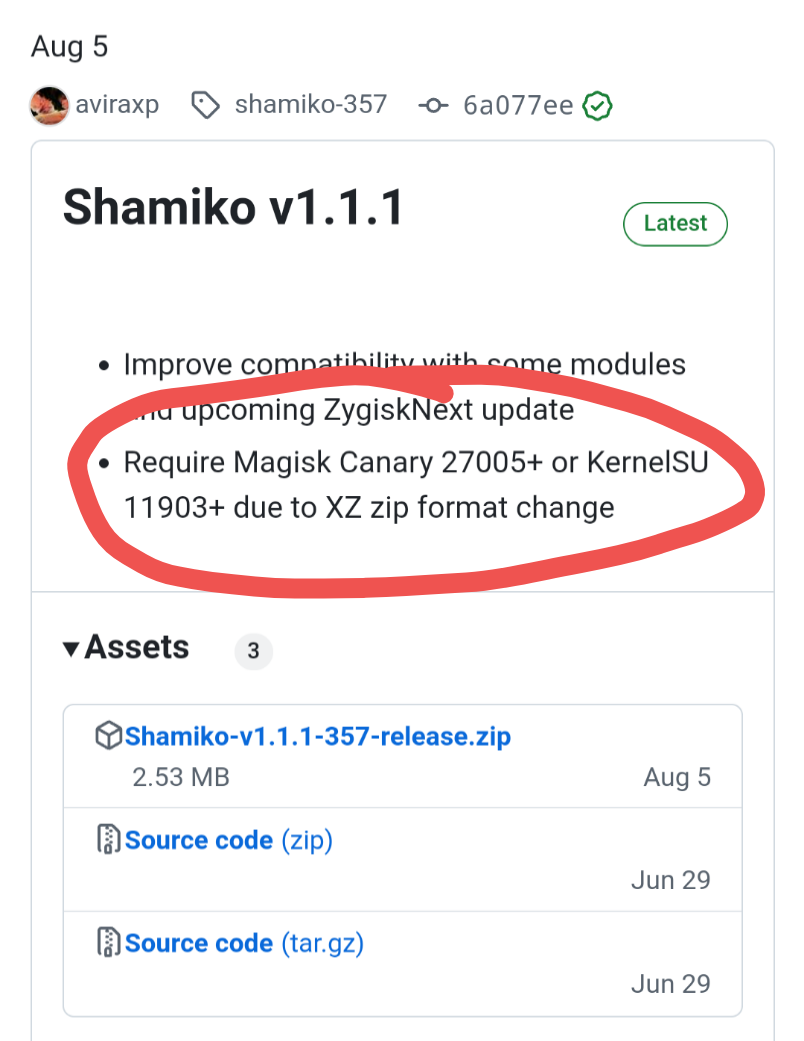Download Shamiko-v1.1.1-357-release.zip
The width and height of the screenshot is (804, 1041).
318,737
